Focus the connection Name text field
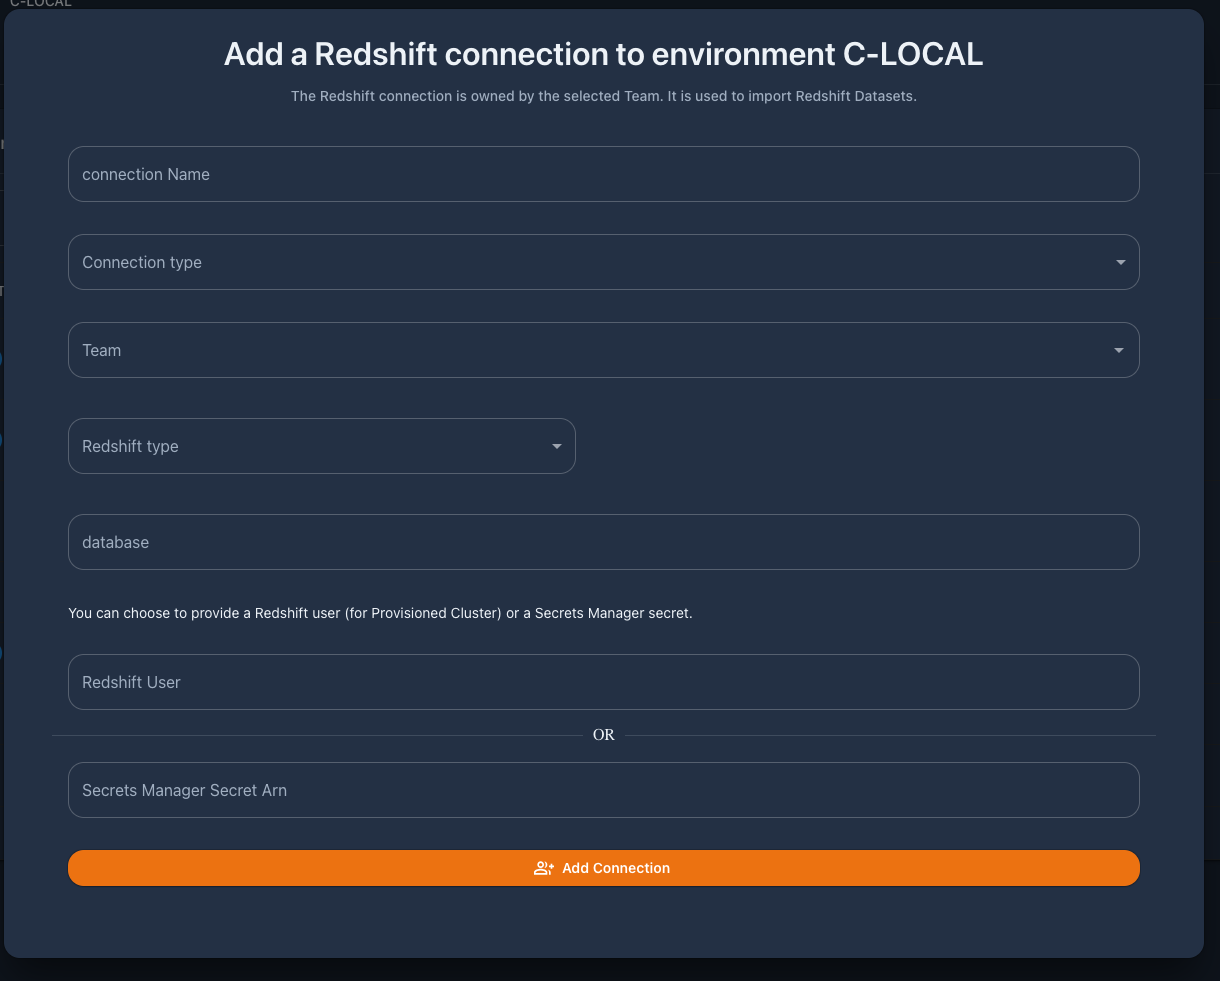Viewport: 1220px width, 981px height. pyautogui.click(x=603, y=174)
